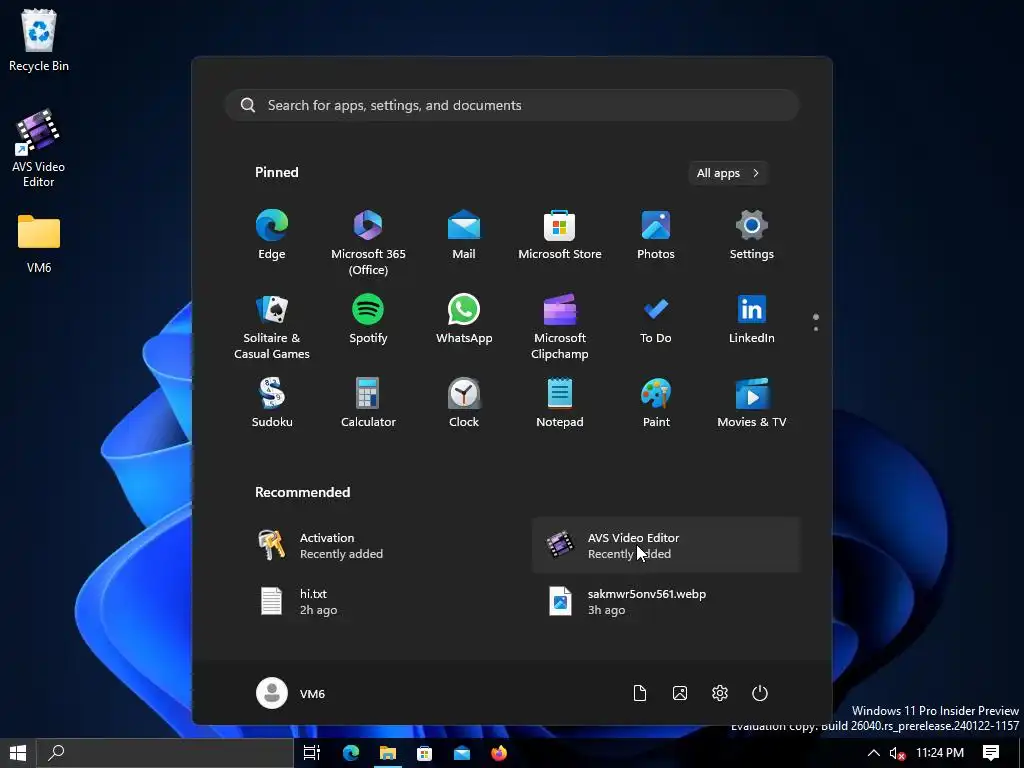Open Edge from pinned apps
Screen dimensions: 1024x768
pyautogui.click(x=272, y=235)
